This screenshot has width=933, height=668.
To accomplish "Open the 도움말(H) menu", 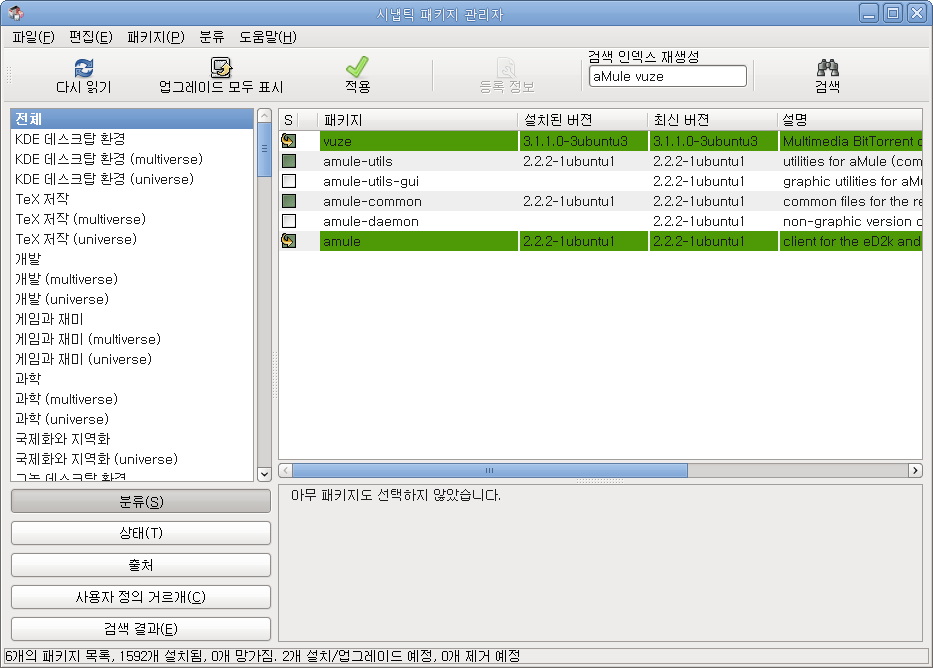I will coord(268,37).
